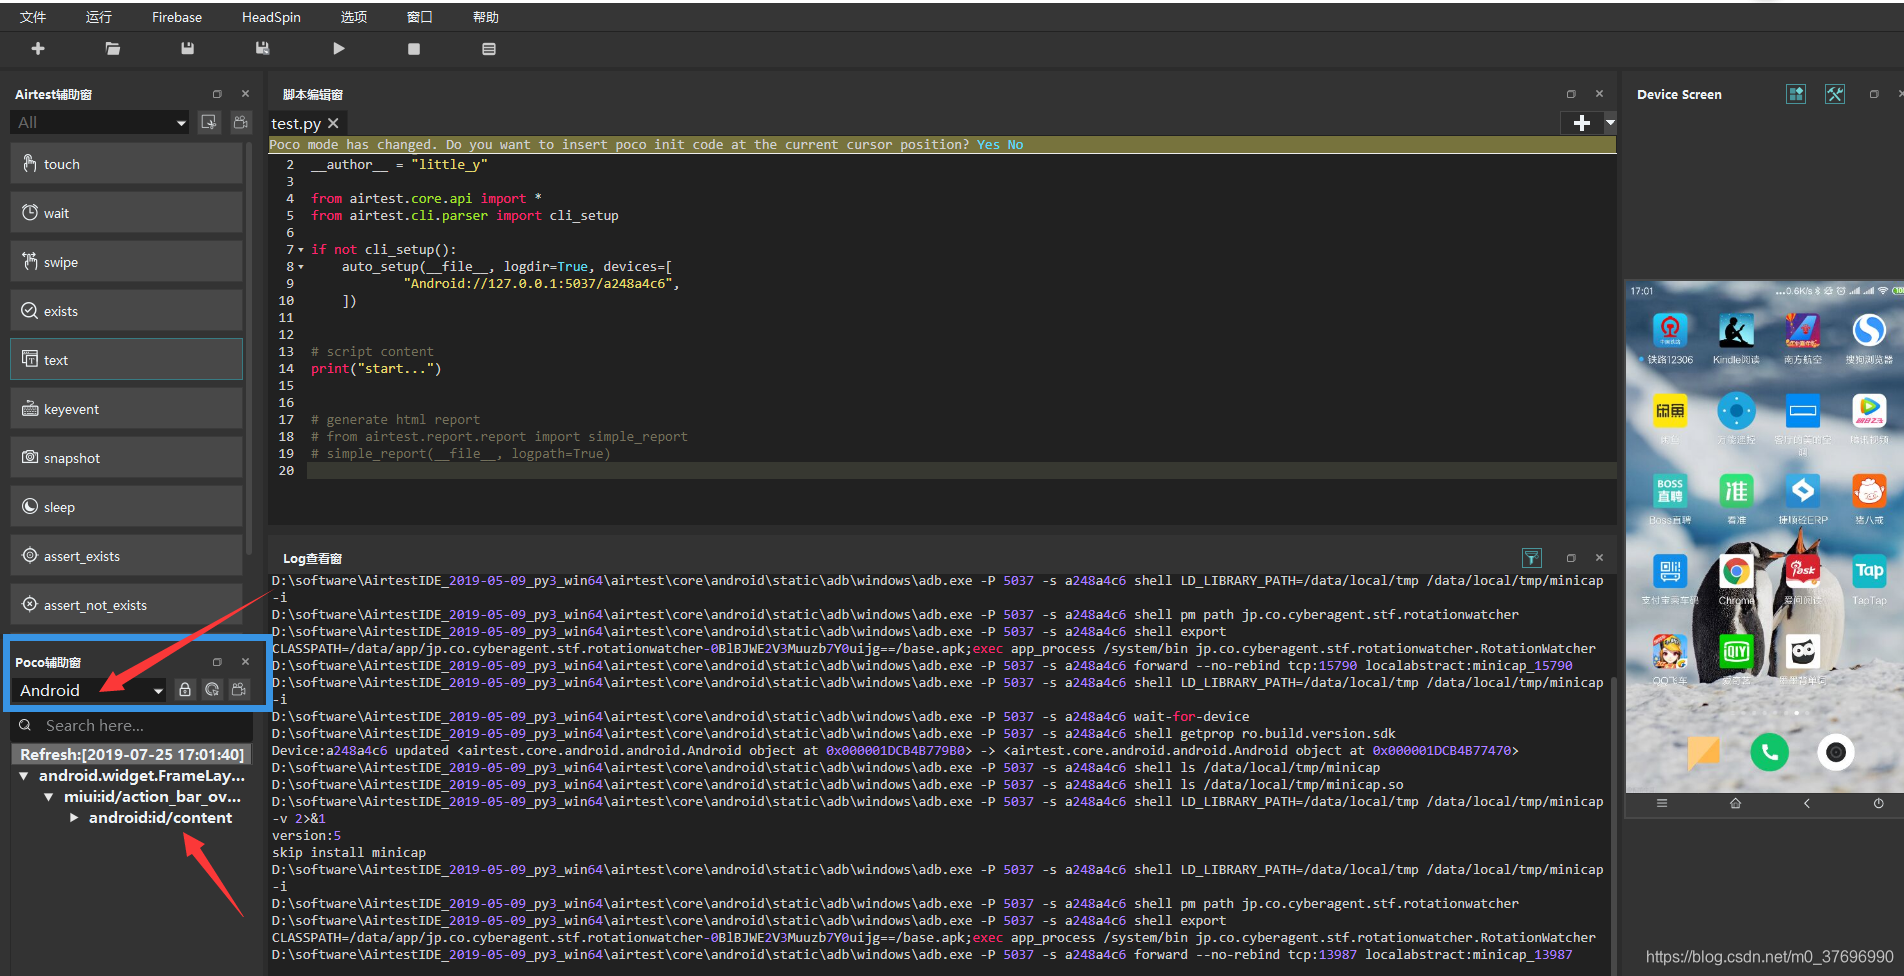Tap the green phone dialer icon
The image size is (1904, 976).
pyautogui.click(x=1769, y=752)
